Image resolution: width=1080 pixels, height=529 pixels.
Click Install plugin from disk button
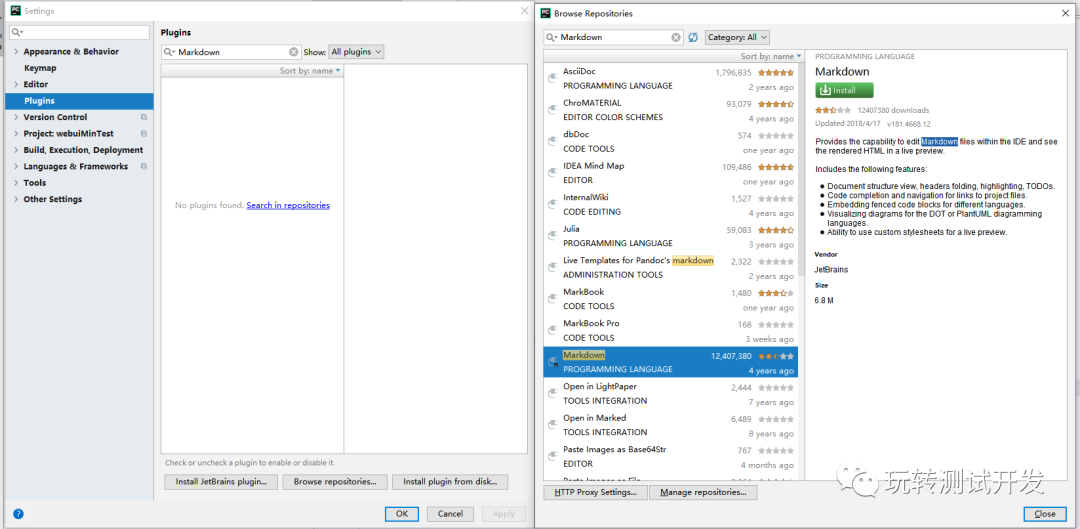pyautogui.click(x=450, y=482)
